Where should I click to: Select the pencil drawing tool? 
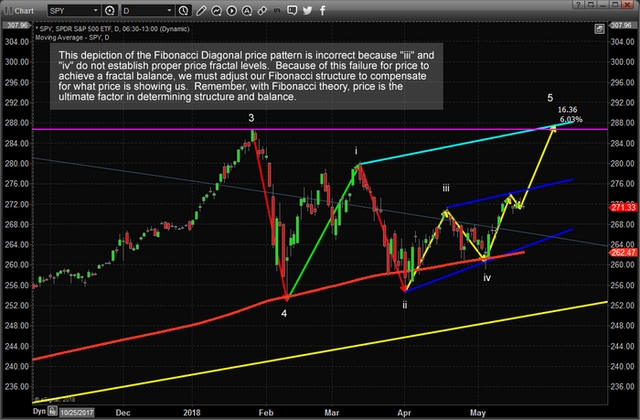pyautogui.click(x=201, y=11)
